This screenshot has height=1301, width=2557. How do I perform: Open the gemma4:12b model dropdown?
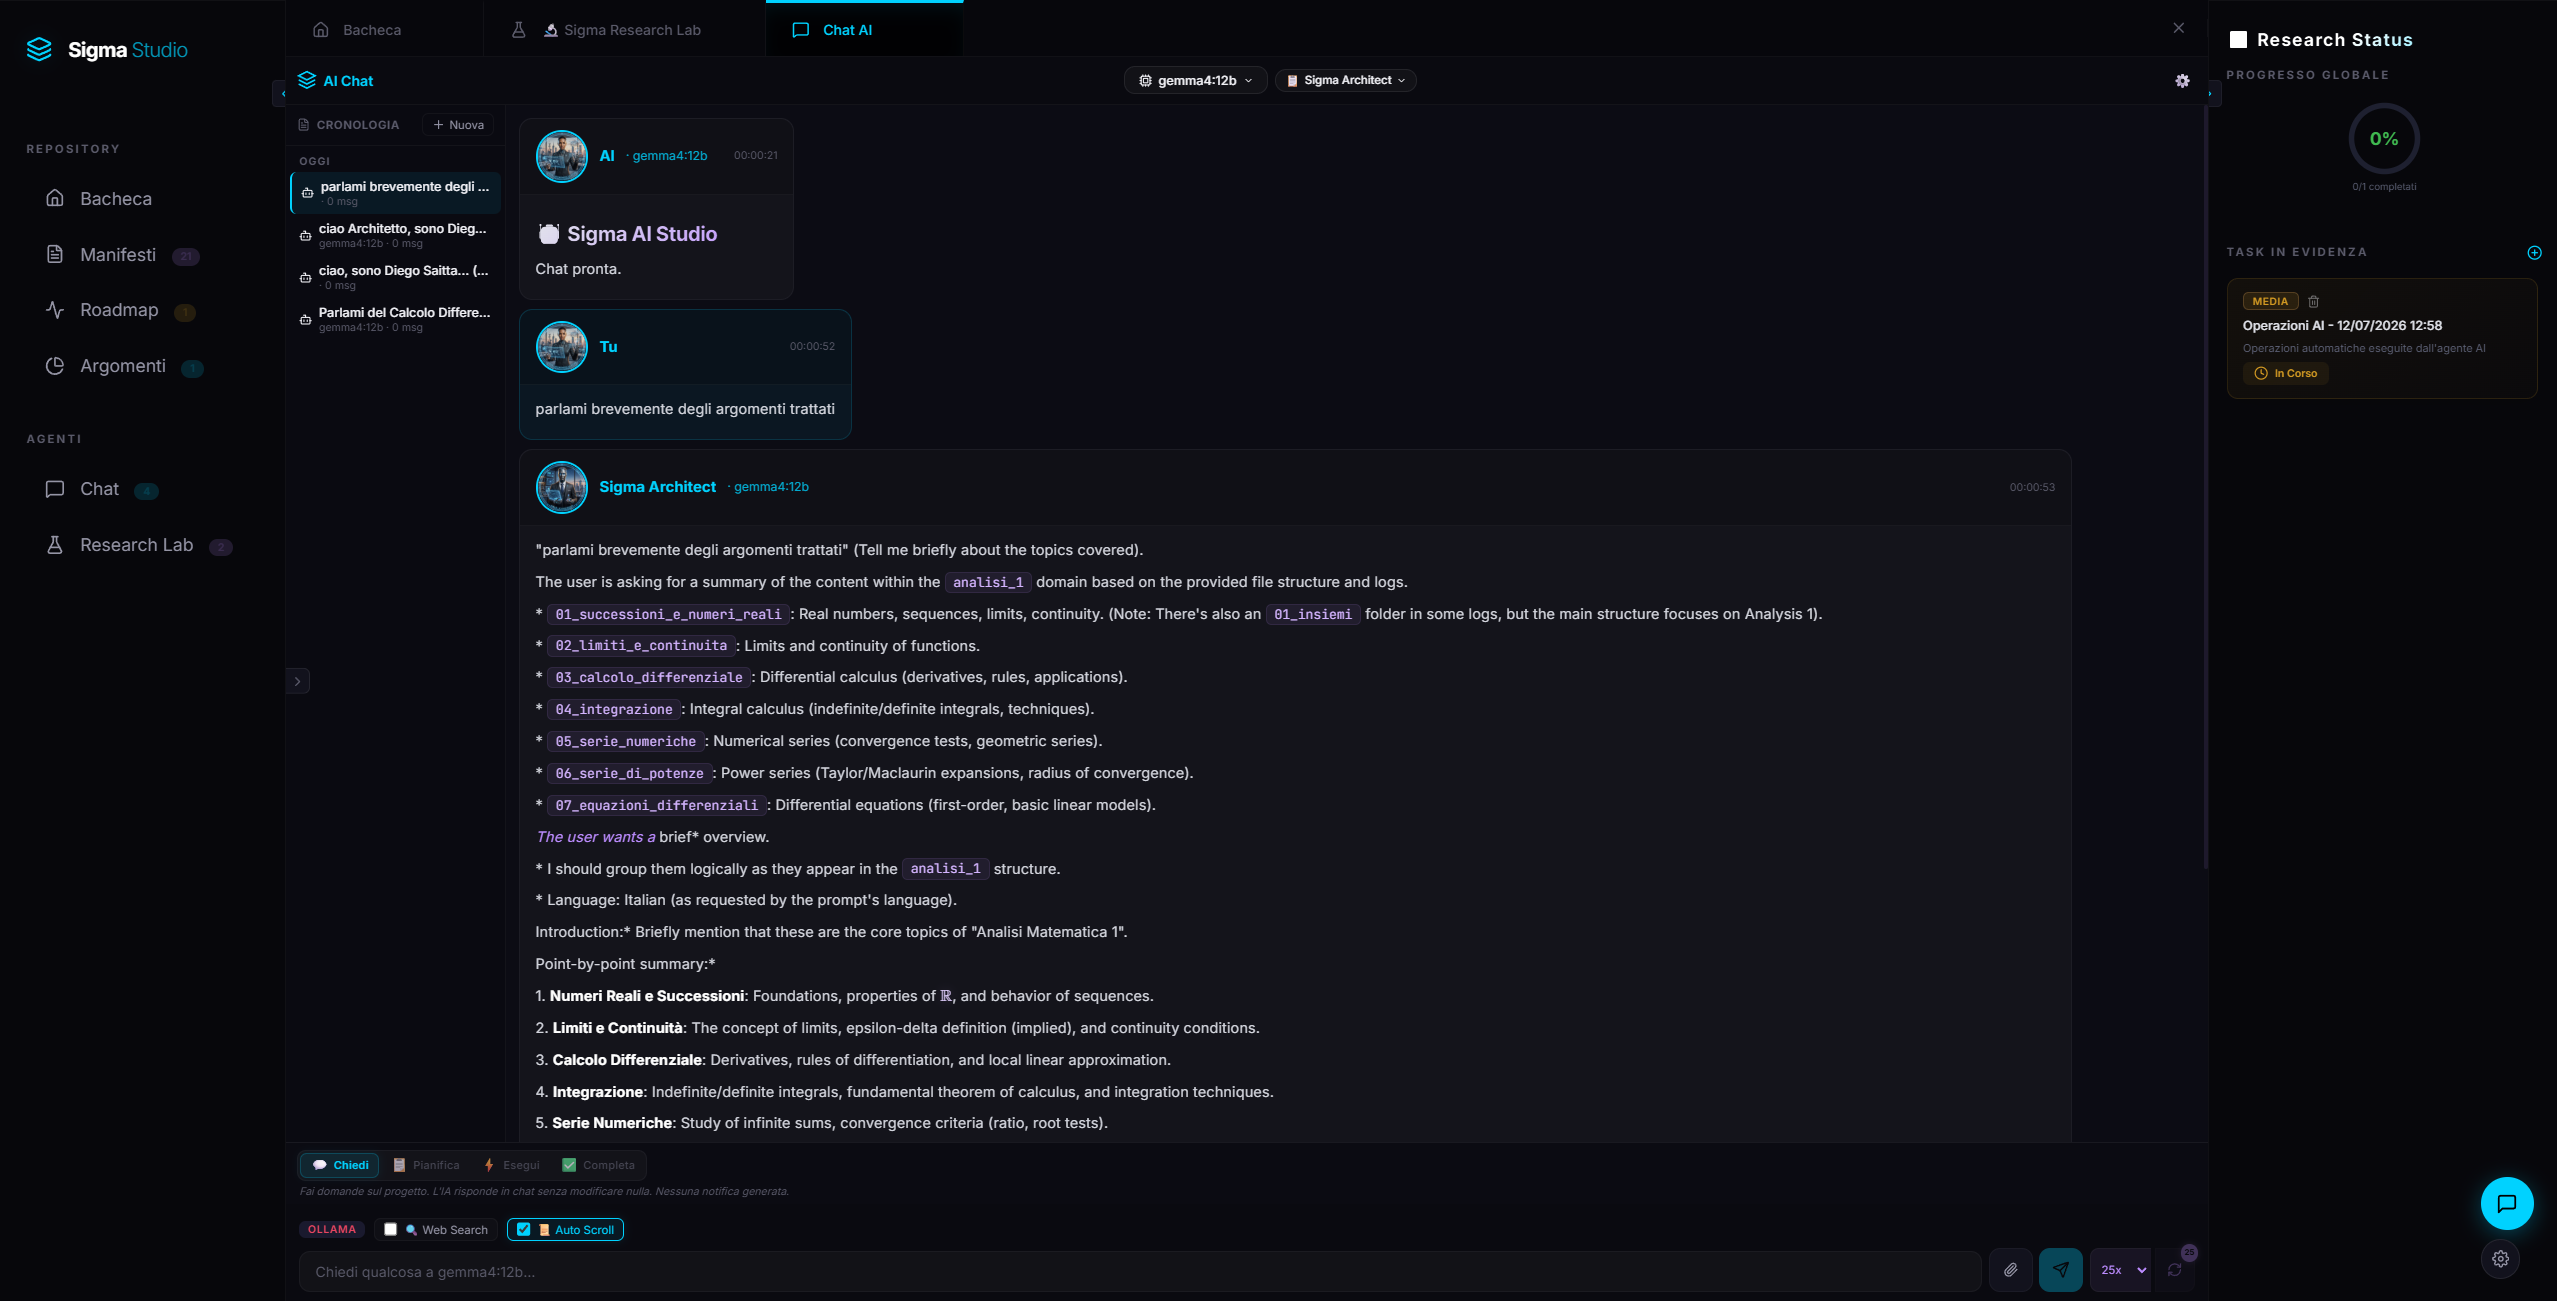[x=1195, y=81]
